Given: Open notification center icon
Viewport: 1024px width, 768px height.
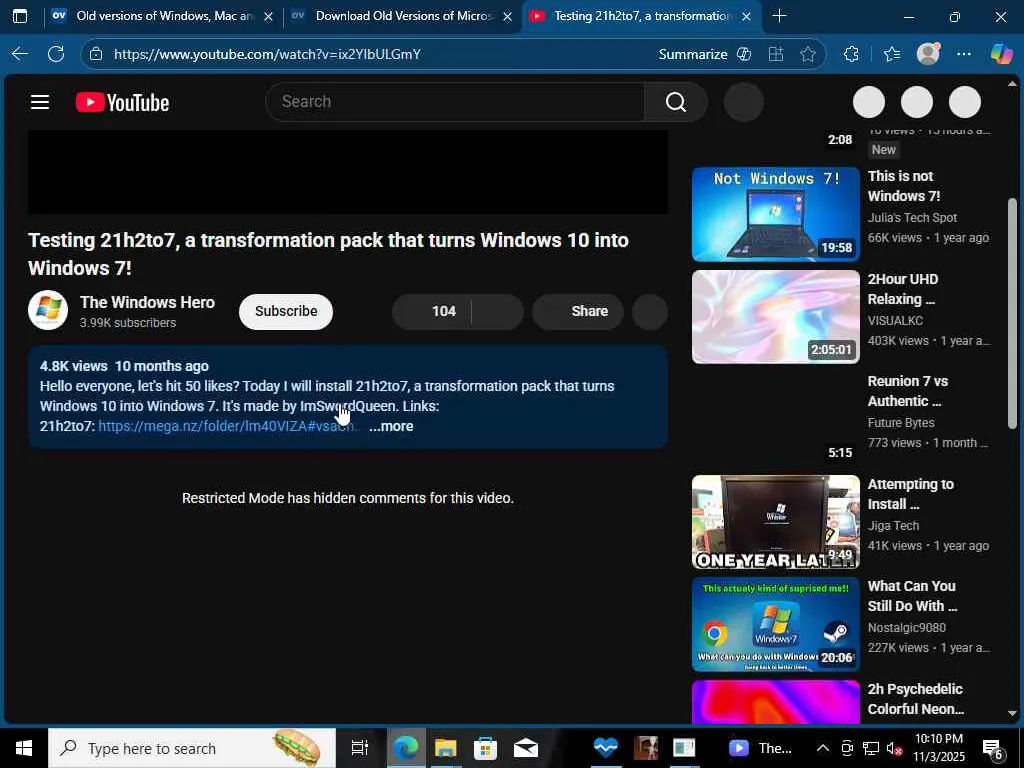Looking at the screenshot, I should 993,748.
